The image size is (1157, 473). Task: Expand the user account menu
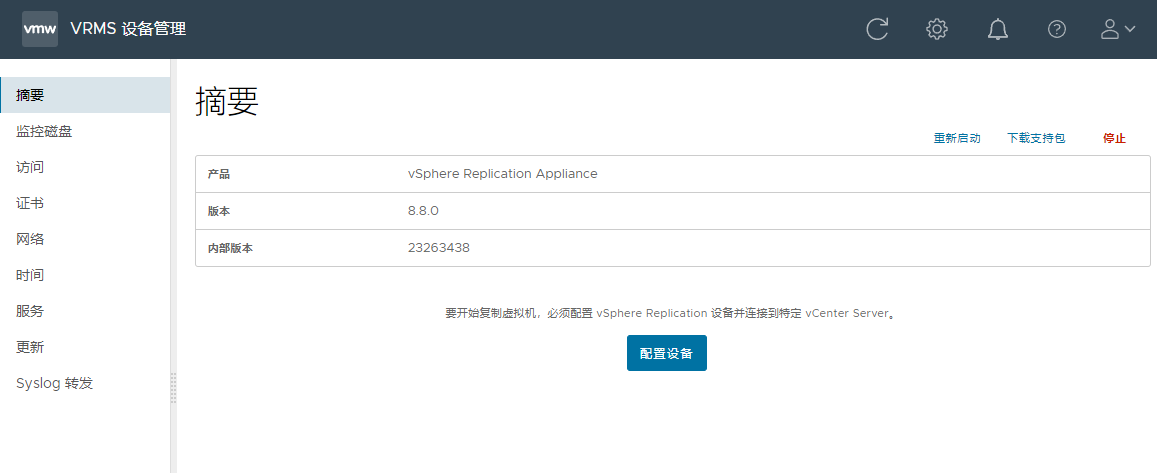point(1117,30)
